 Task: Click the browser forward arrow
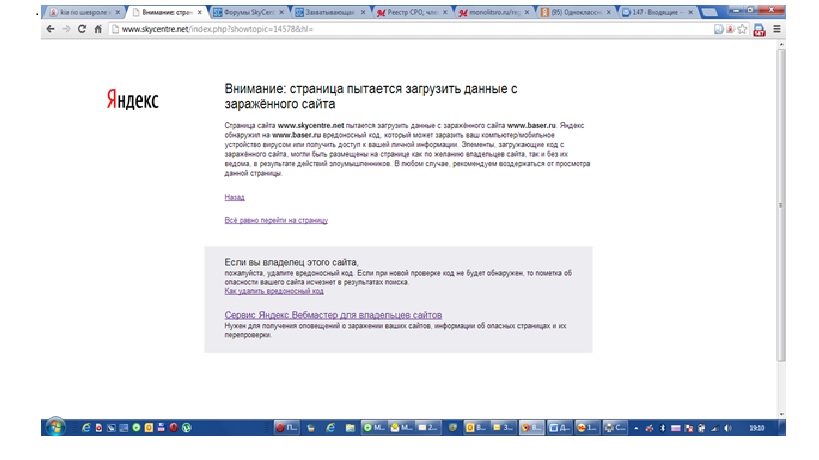pos(66,29)
